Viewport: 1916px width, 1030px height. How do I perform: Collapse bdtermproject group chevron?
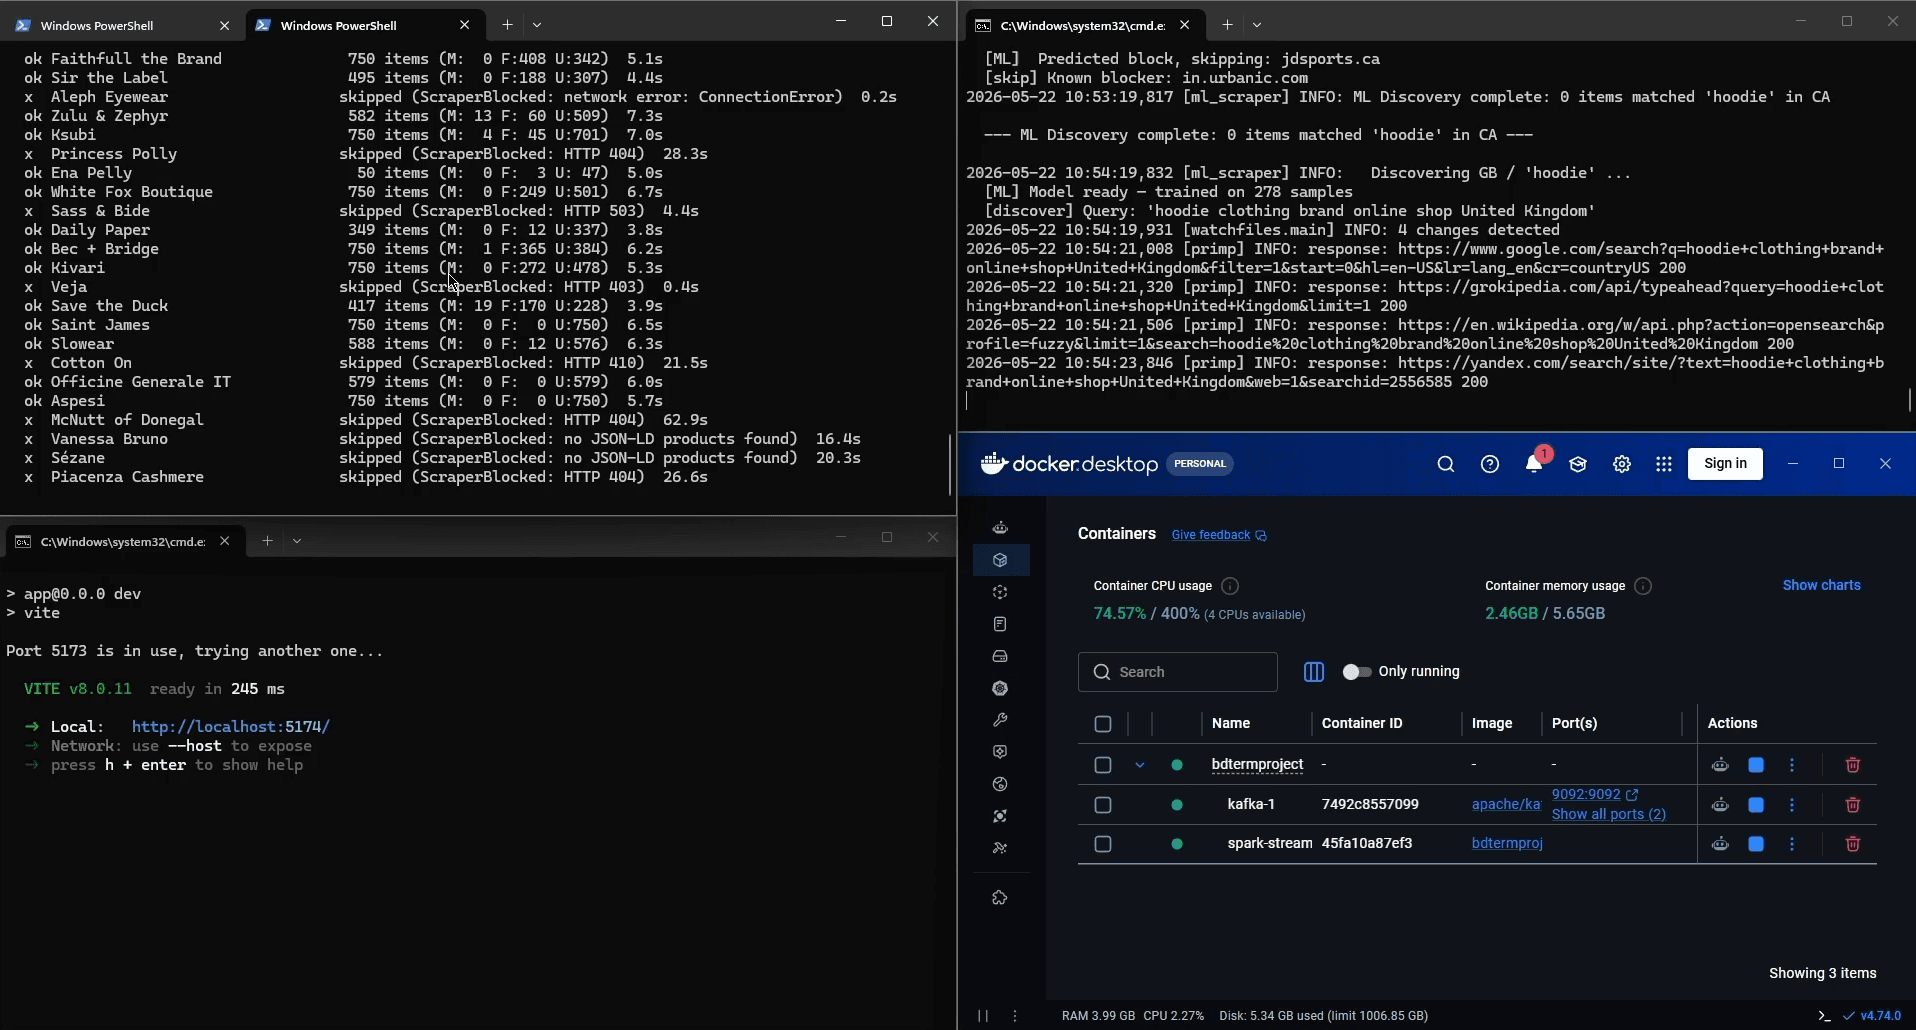pos(1140,765)
